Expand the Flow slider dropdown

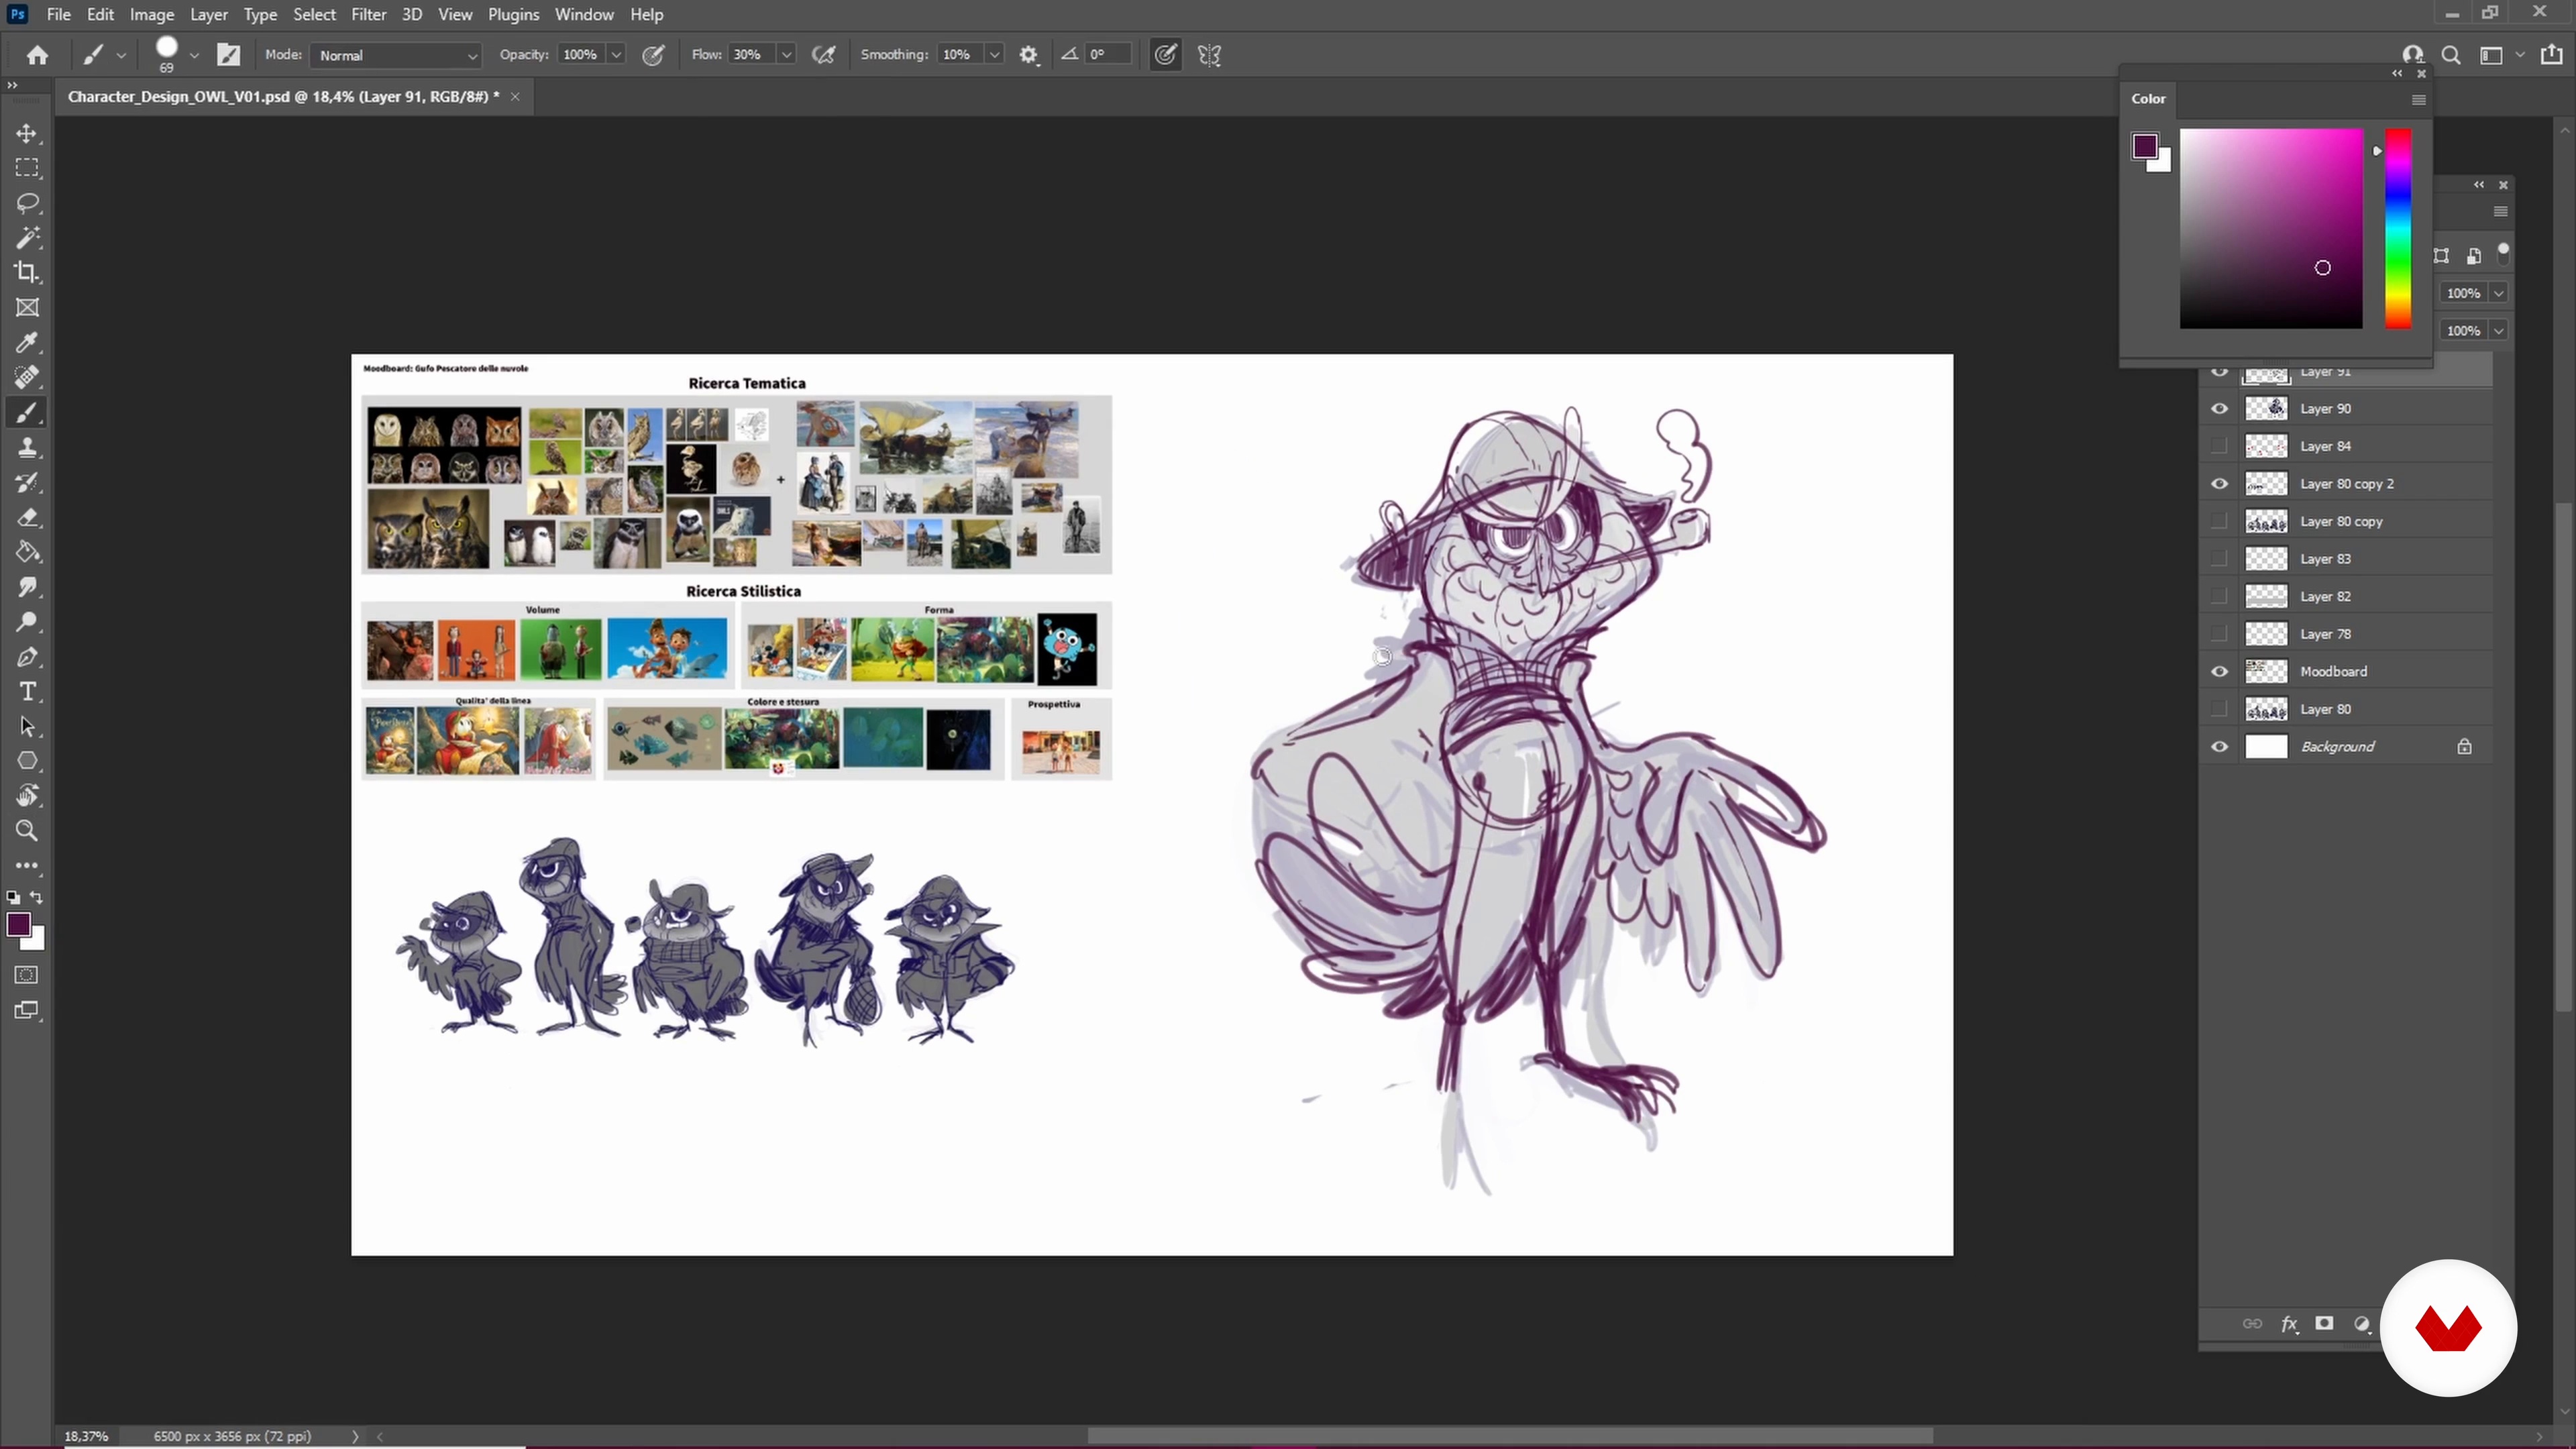[786, 55]
